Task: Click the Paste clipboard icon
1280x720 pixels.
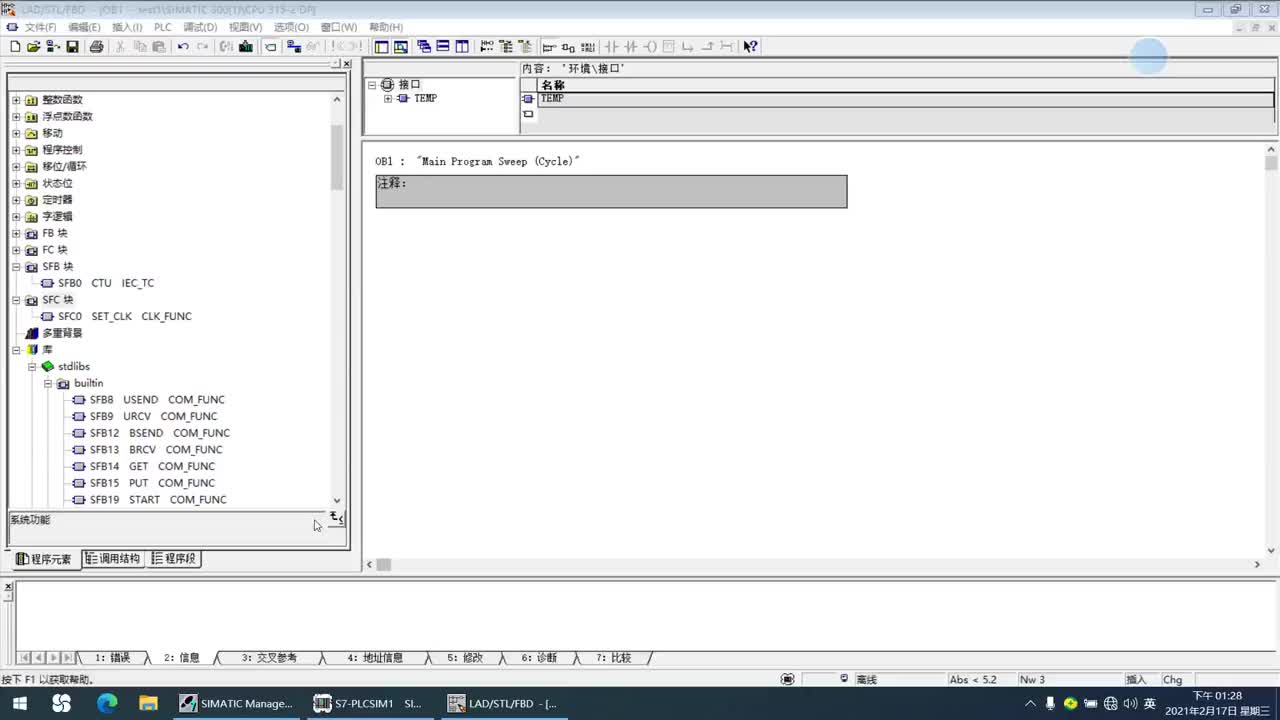Action: pyautogui.click(x=158, y=46)
